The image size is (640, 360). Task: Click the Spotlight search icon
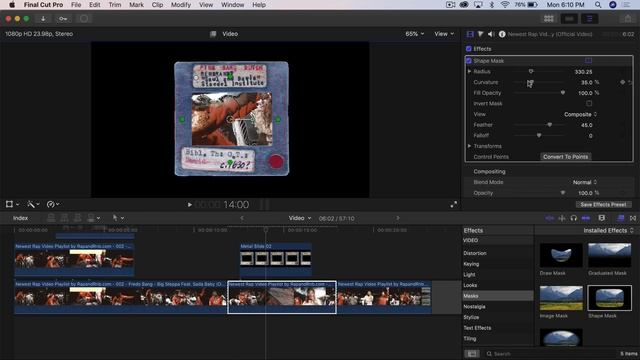(x=598, y=5)
